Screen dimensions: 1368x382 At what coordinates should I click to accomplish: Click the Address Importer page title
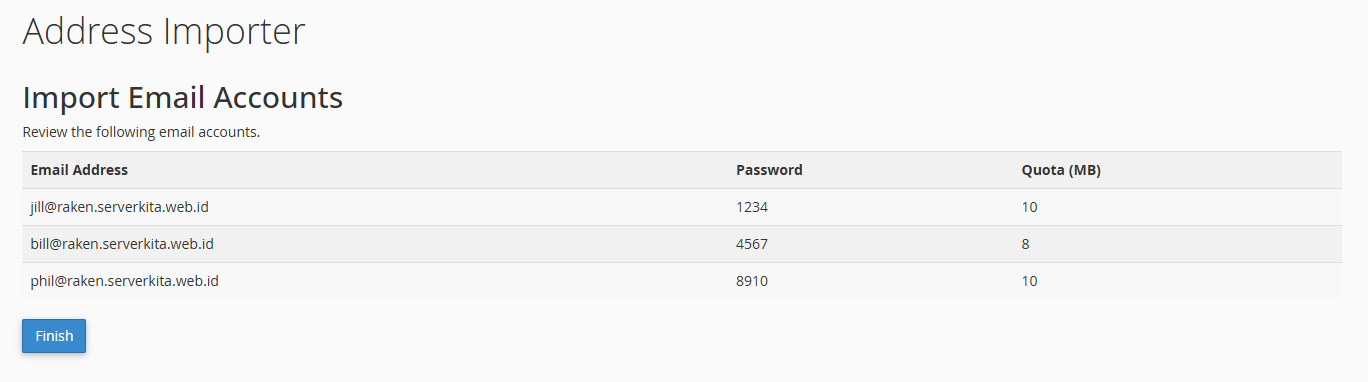point(163,31)
